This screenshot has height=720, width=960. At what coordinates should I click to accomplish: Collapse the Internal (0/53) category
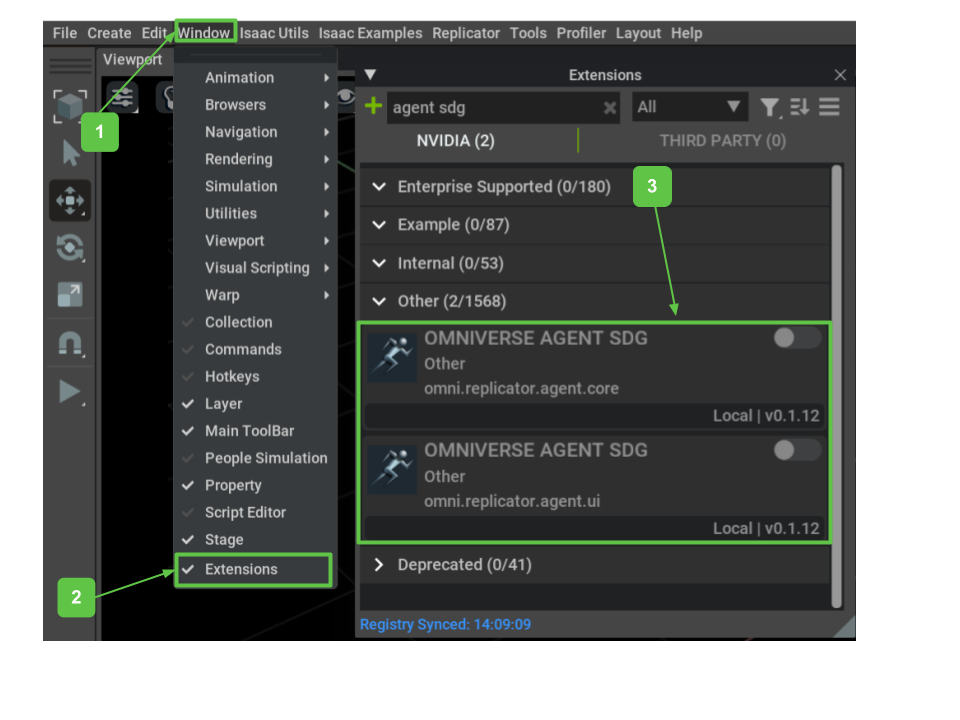tap(379, 263)
